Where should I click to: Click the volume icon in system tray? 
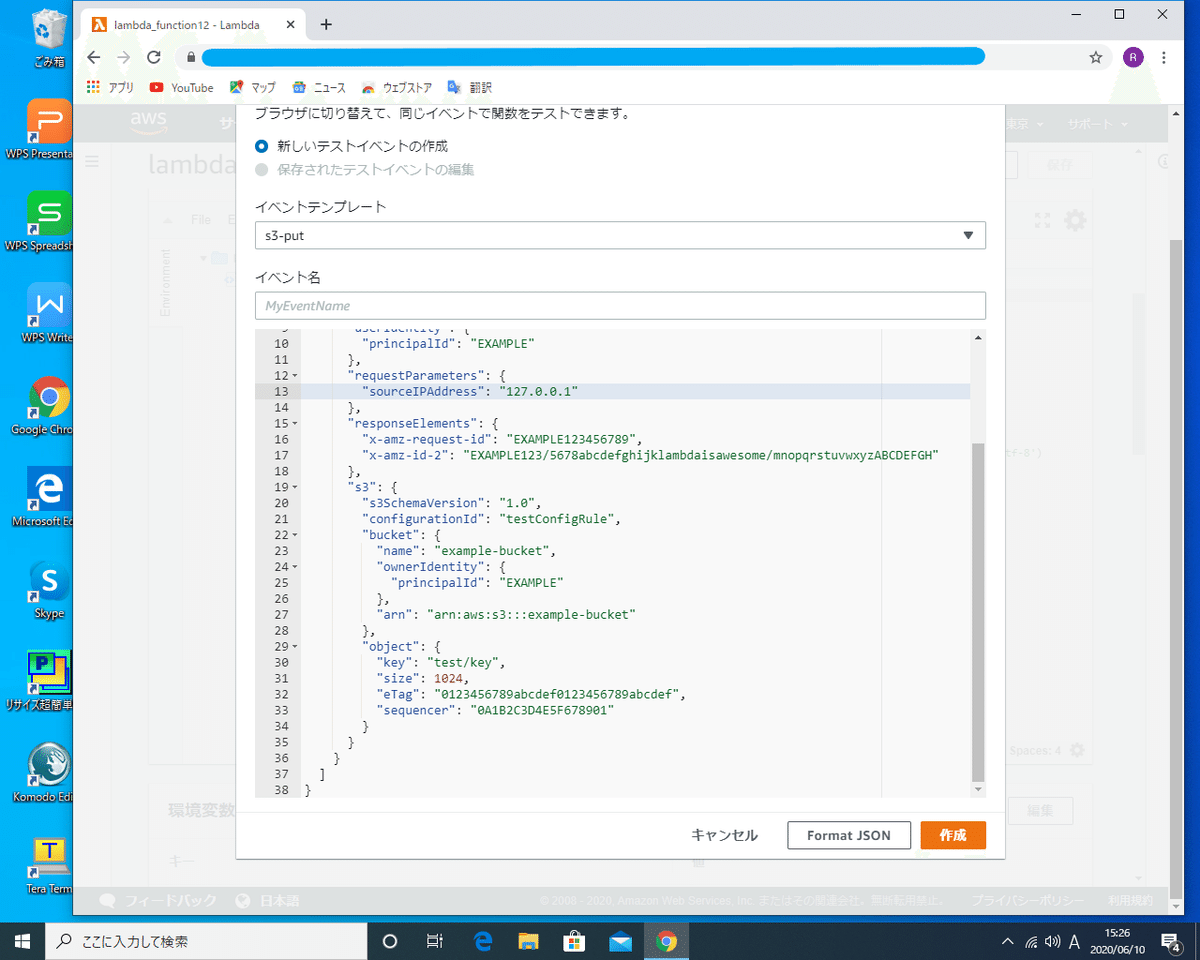pyautogui.click(x=1052, y=941)
